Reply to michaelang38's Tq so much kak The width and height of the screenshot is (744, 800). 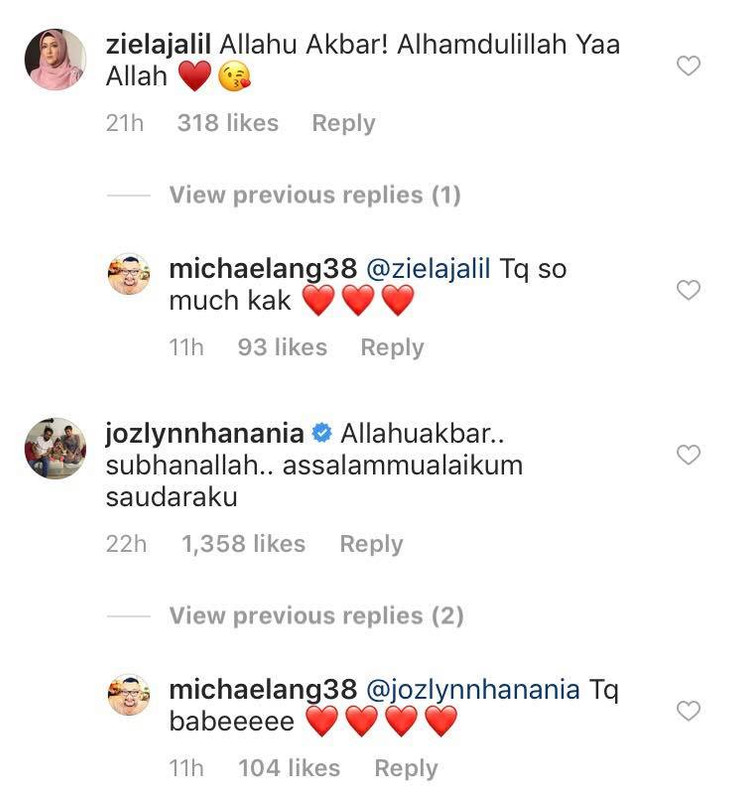tap(392, 348)
